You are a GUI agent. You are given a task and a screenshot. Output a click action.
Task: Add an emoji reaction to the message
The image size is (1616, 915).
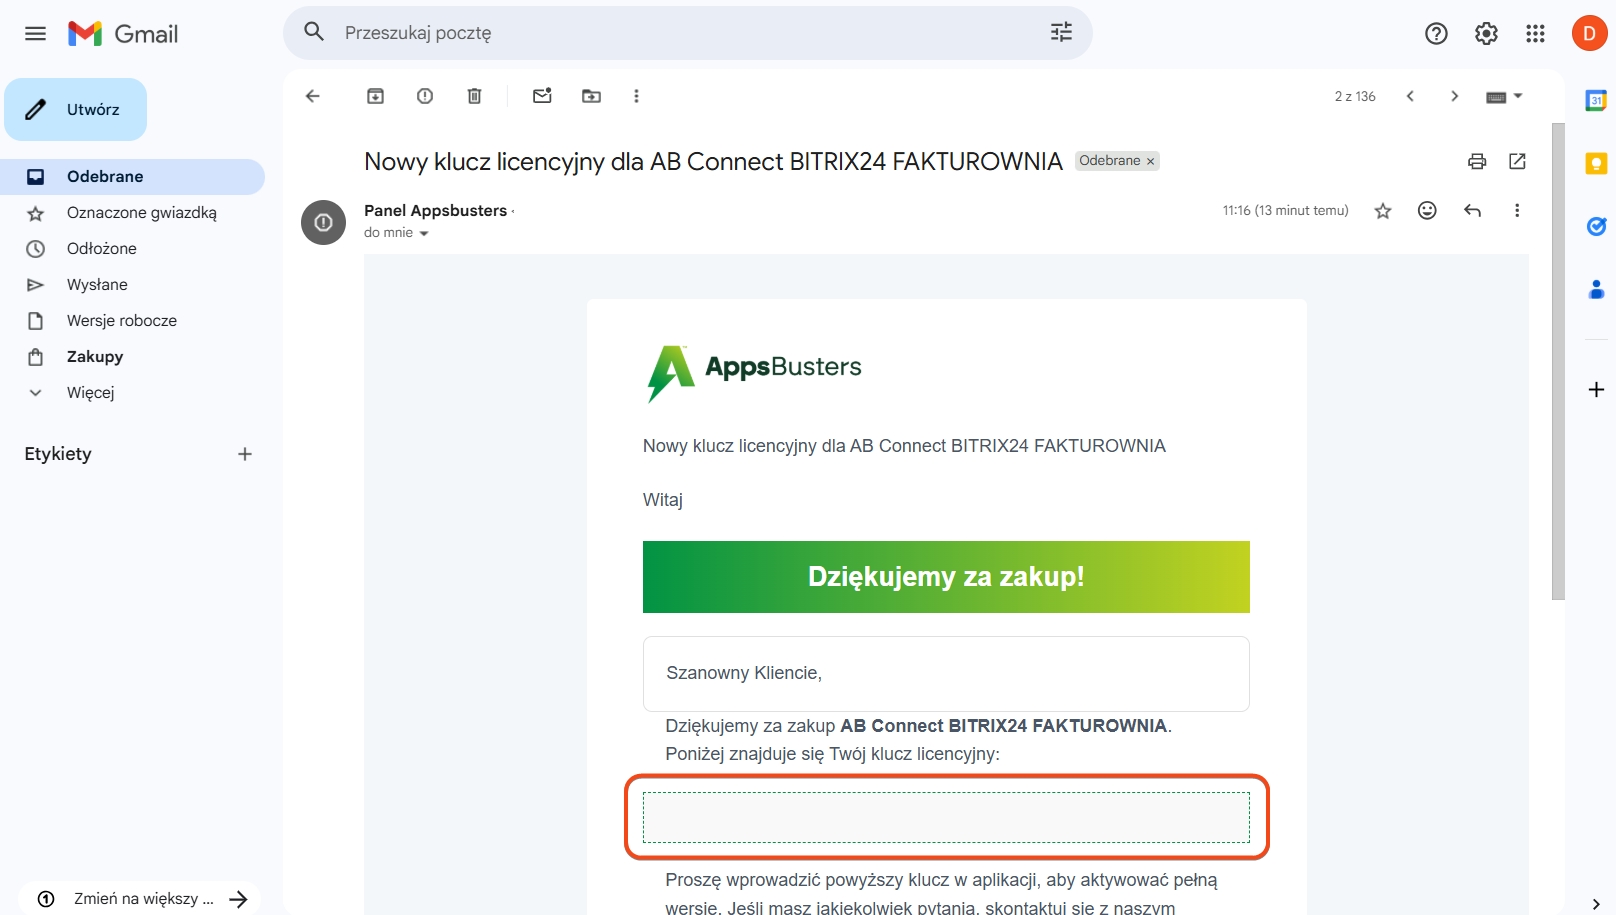click(x=1427, y=210)
